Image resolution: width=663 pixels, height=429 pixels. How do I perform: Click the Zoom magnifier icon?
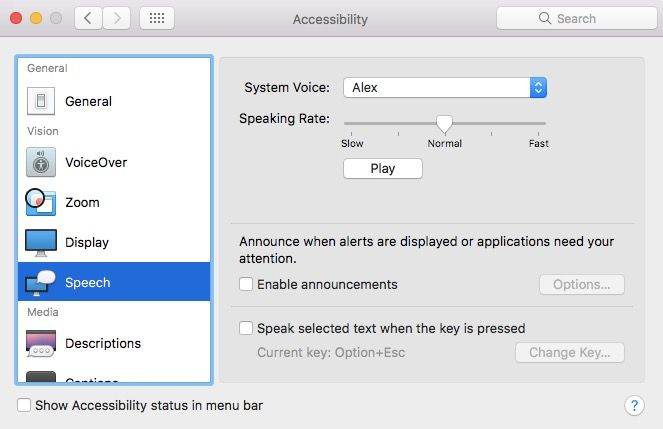41,202
